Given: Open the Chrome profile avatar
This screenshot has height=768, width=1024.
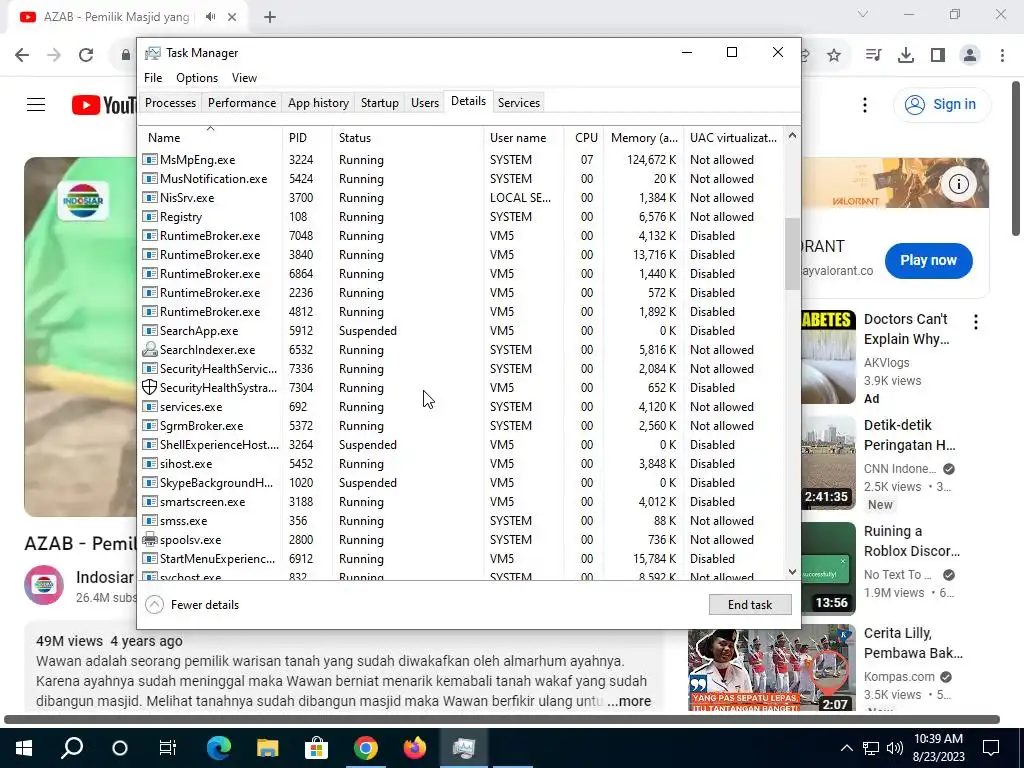Looking at the screenshot, I should click(970, 56).
